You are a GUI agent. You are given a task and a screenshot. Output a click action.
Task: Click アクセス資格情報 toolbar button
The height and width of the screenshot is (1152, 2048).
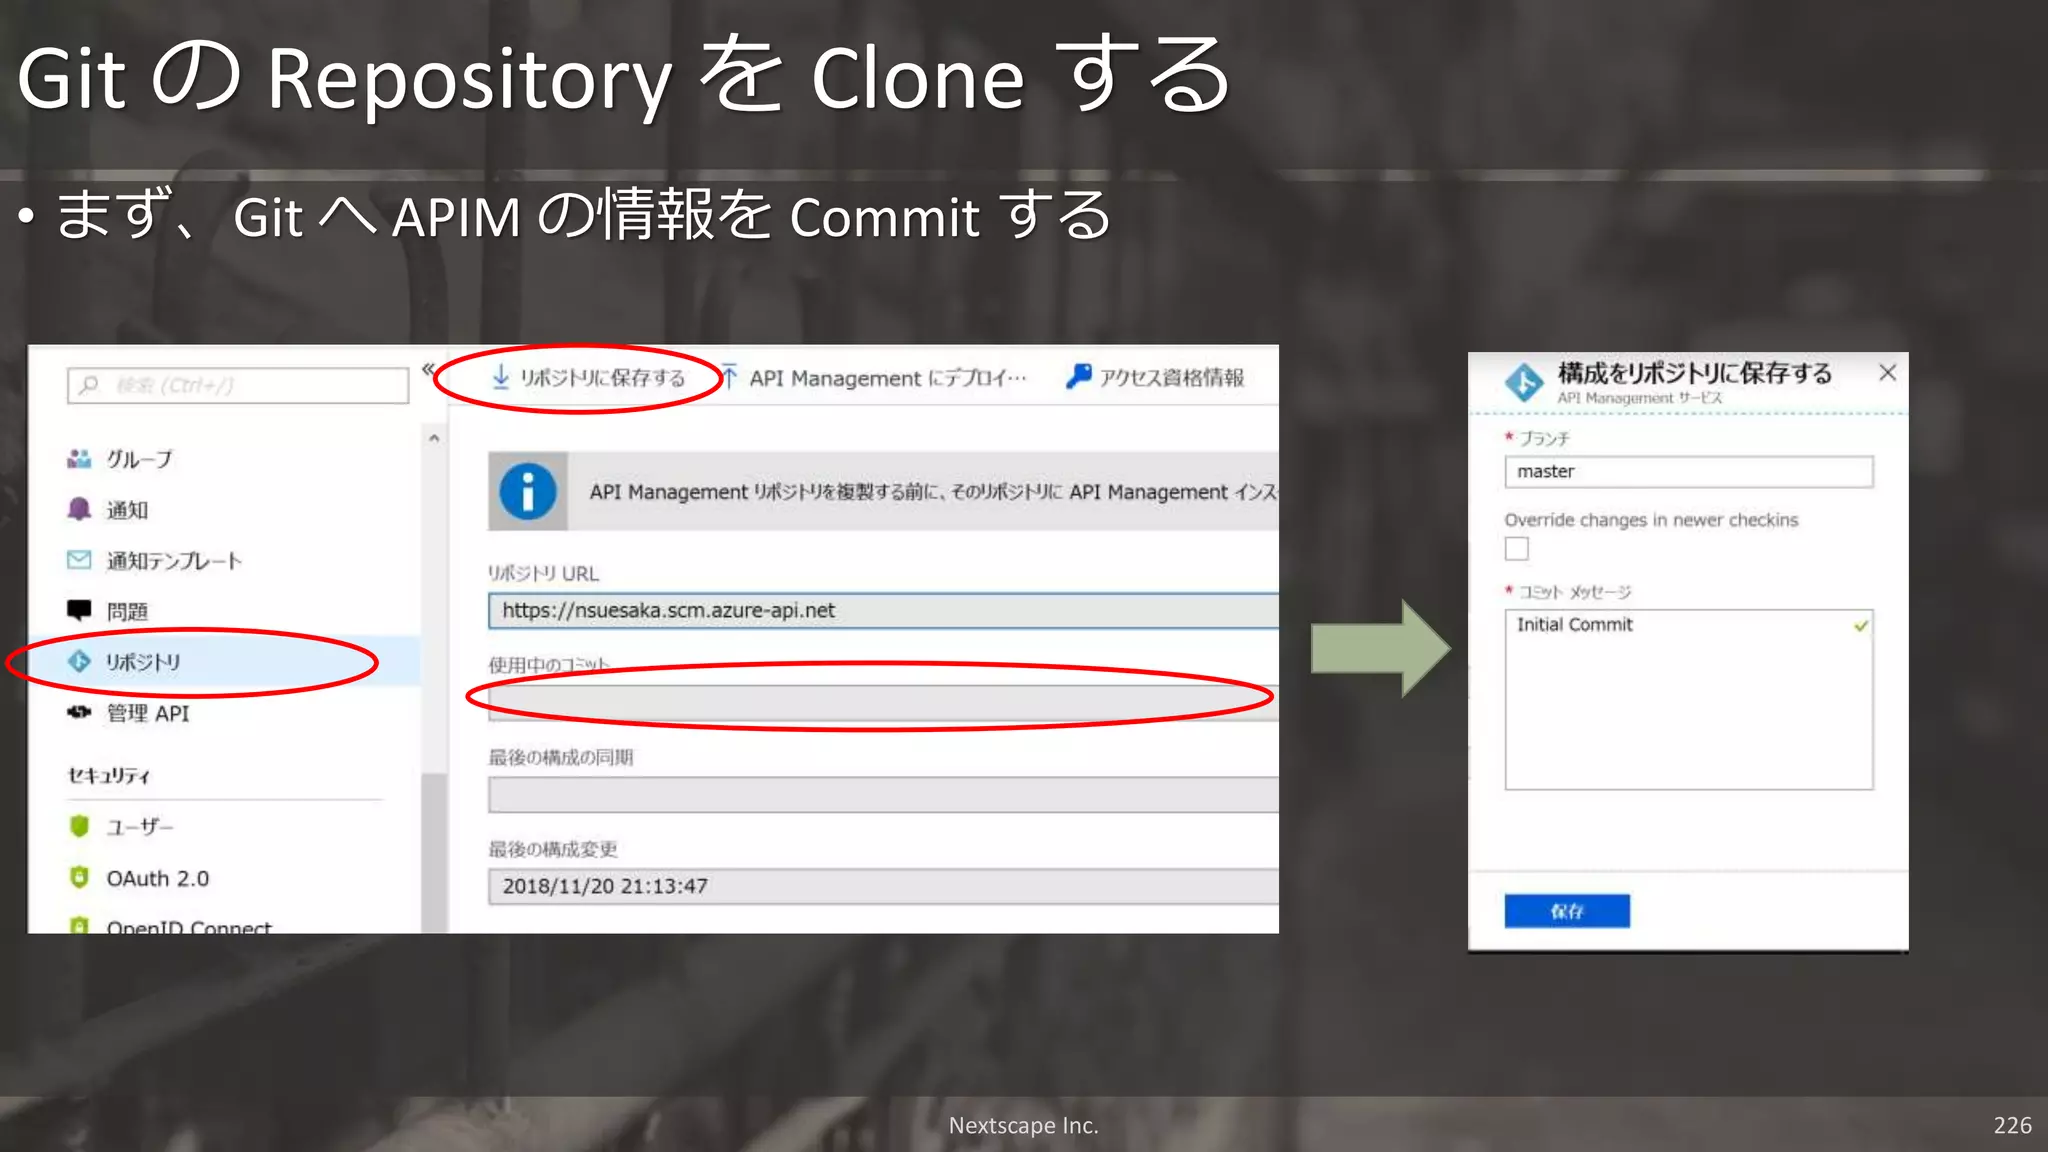(x=1155, y=377)
